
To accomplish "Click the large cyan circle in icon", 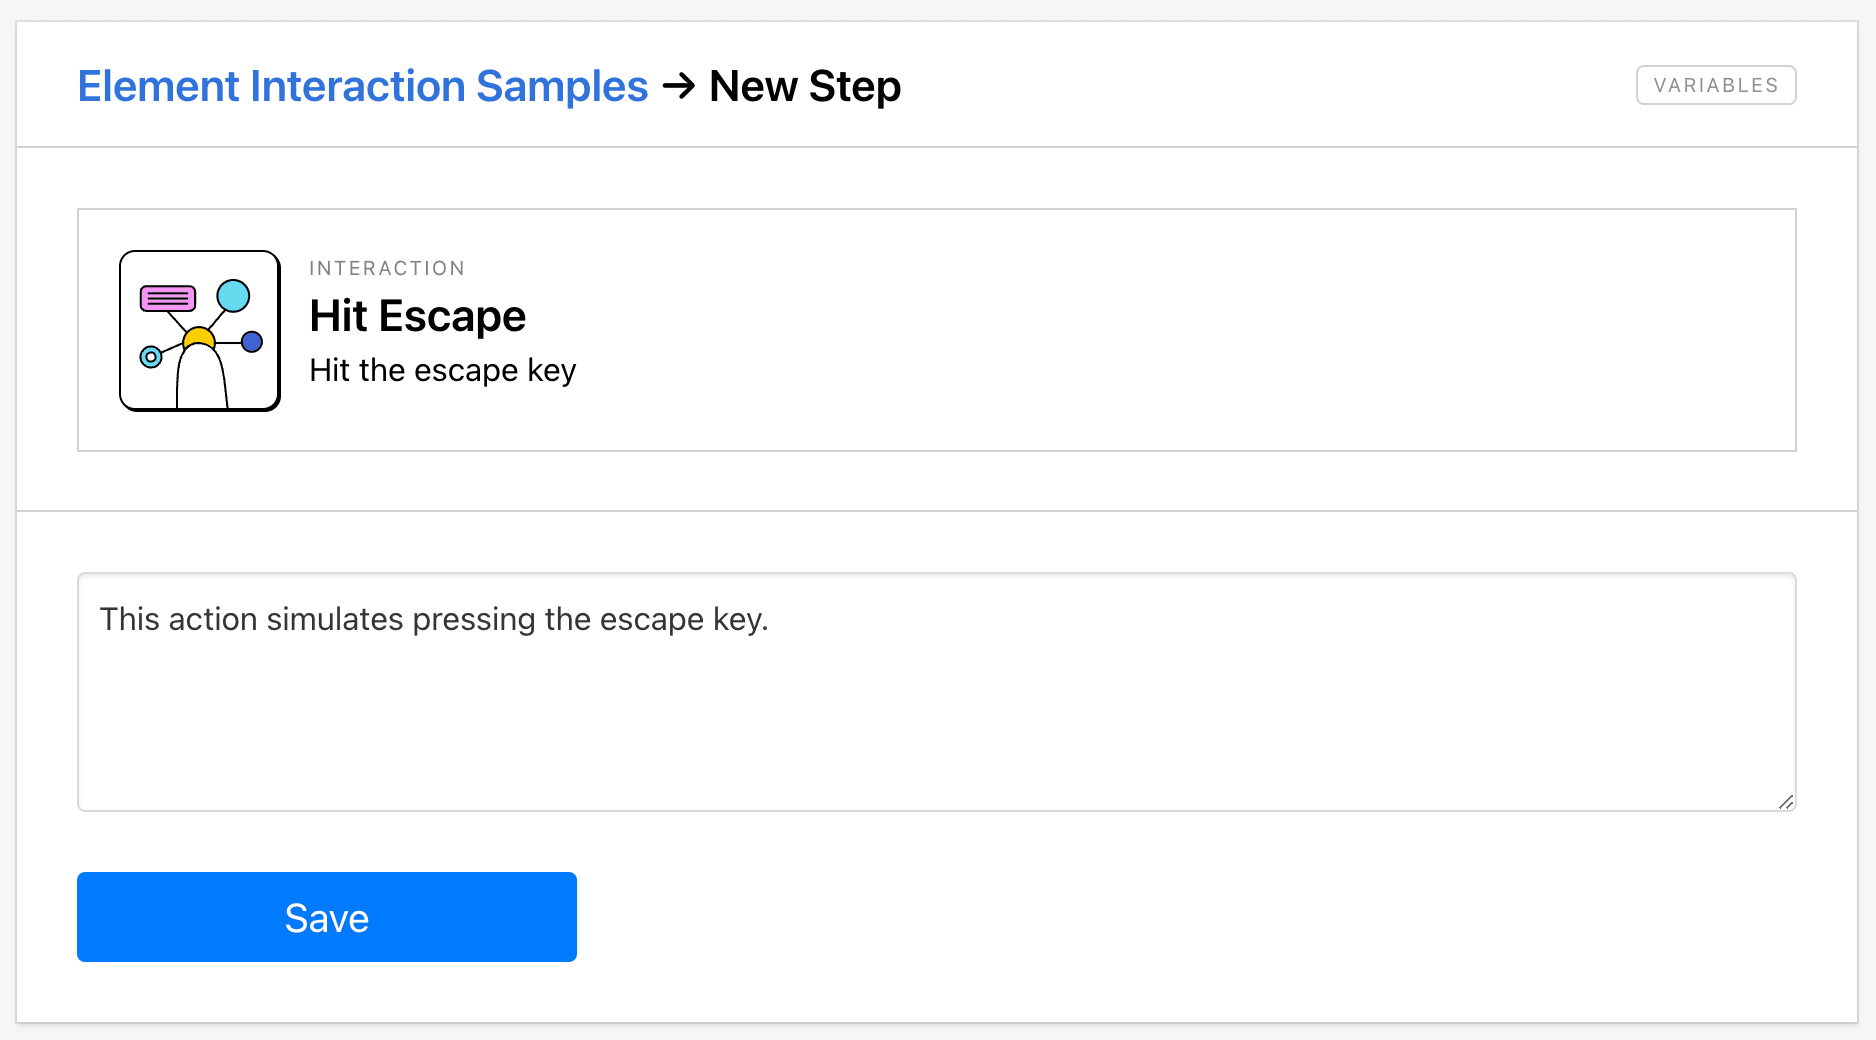I will point(233,296).
